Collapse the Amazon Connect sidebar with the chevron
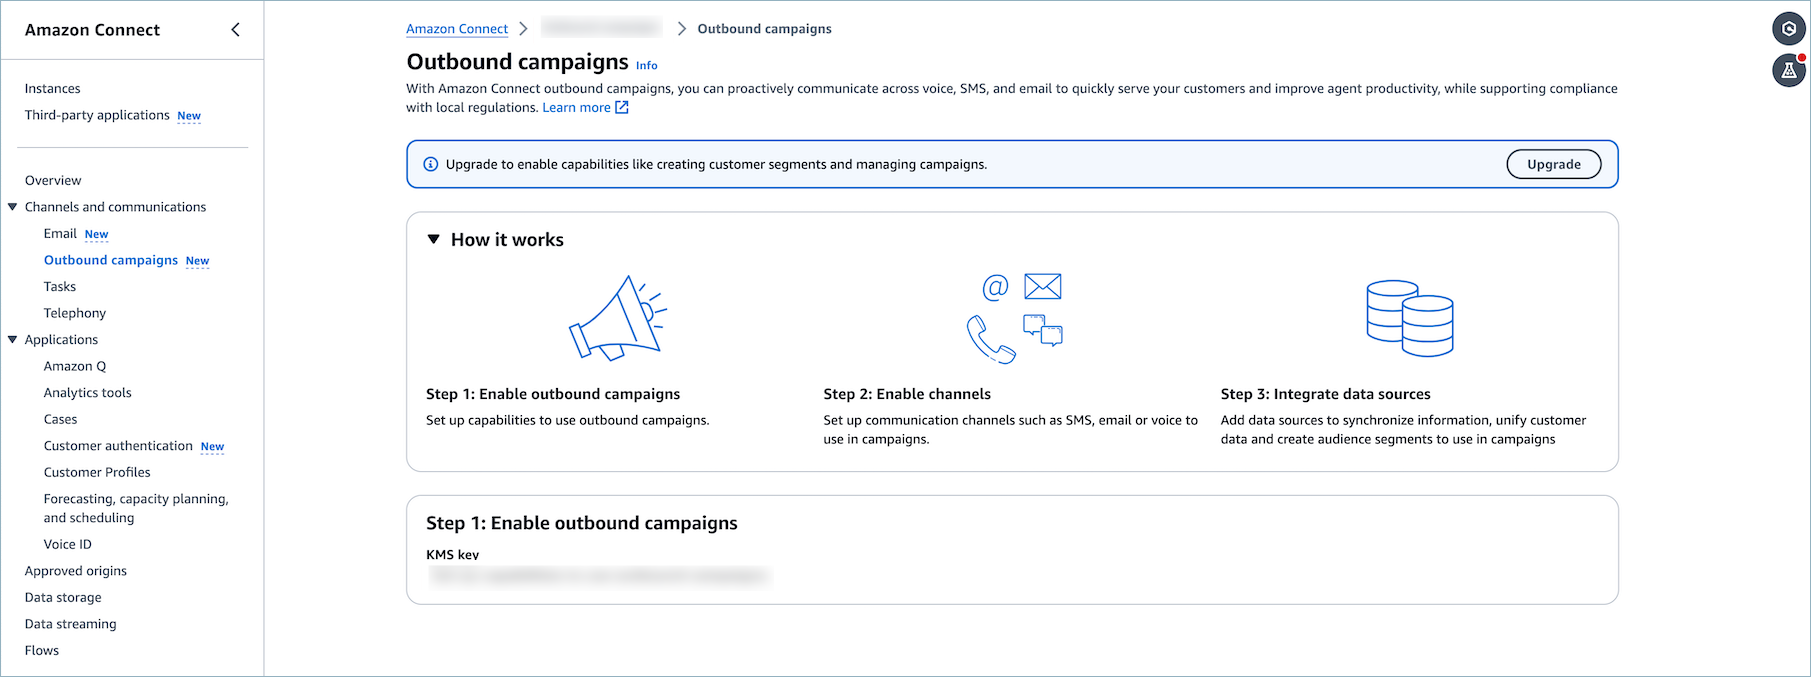The image size is (1811, 677). [x=235, y=30]
